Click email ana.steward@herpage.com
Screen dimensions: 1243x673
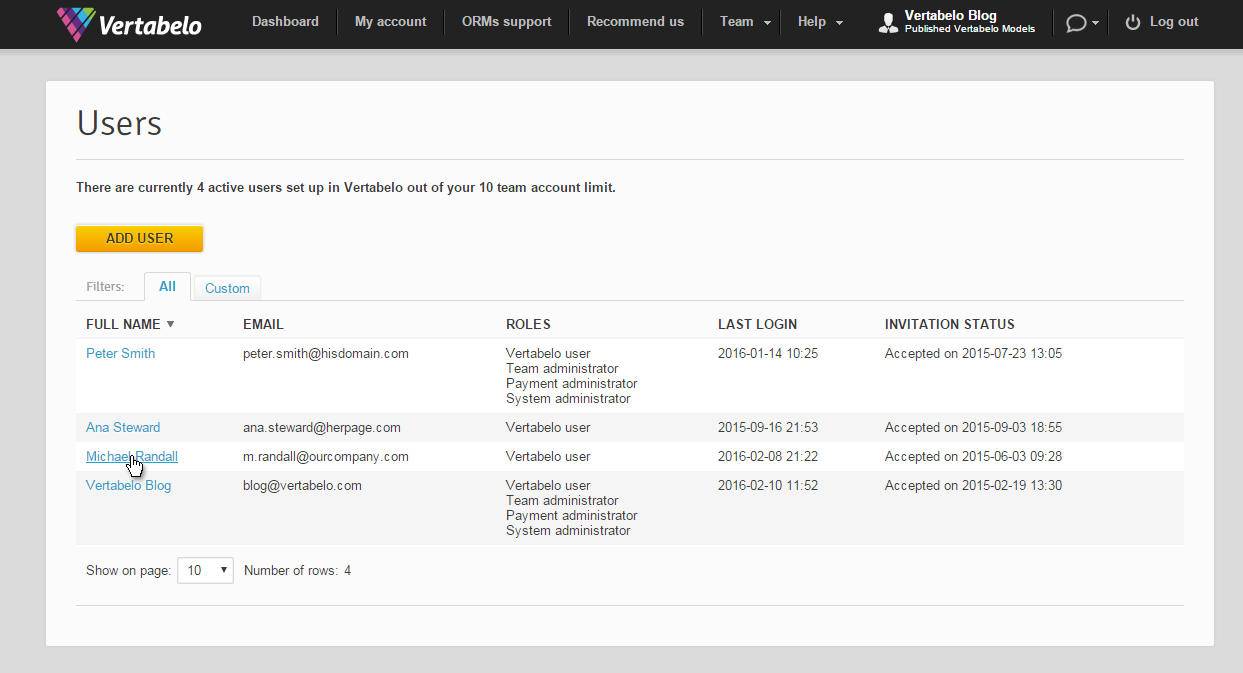click(322, 427)
